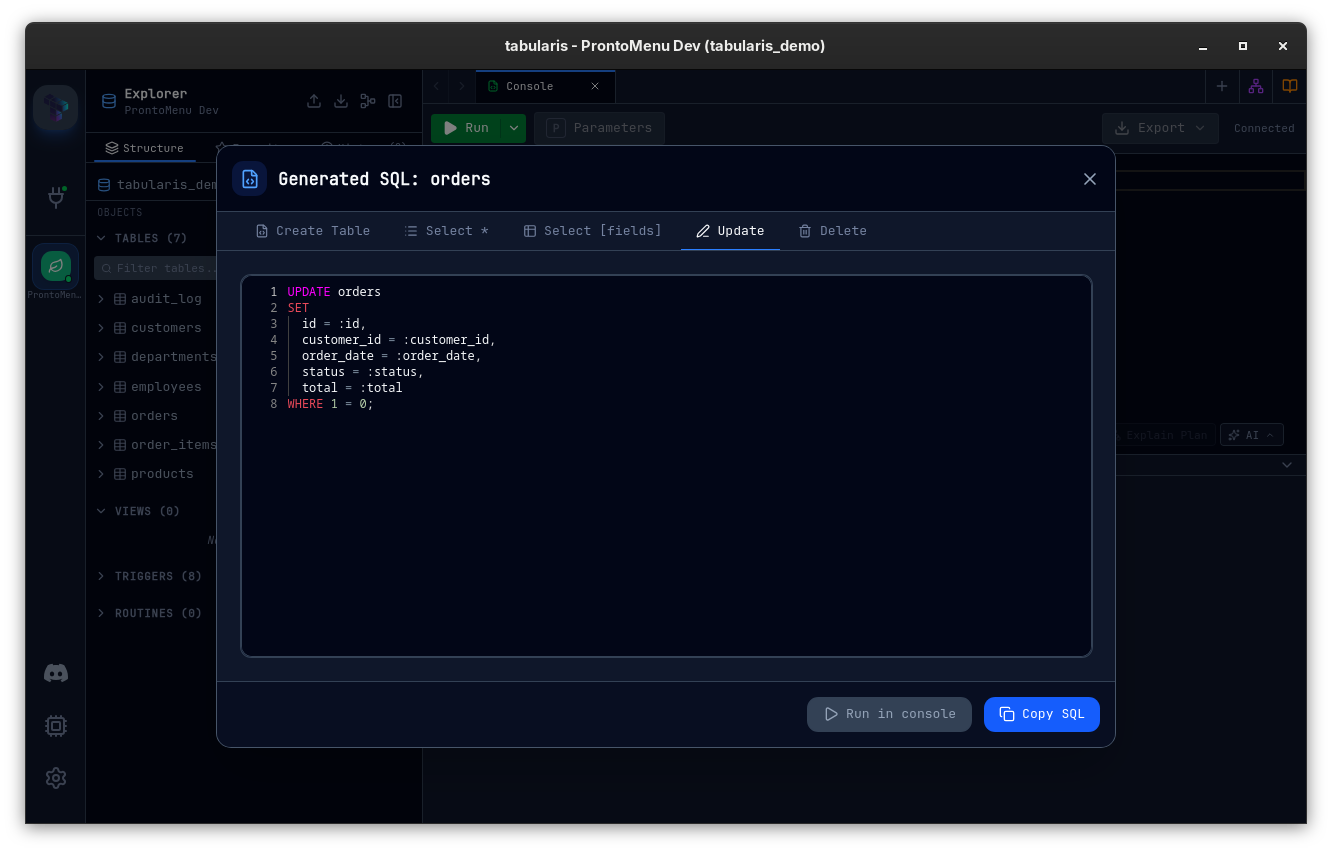Click inside the generated SQL code editor

pyautogui.click(x=666, y=466)
